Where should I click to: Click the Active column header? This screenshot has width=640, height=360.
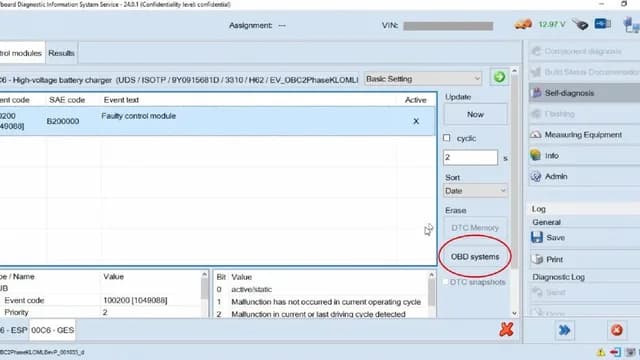[x=416, y=100]
